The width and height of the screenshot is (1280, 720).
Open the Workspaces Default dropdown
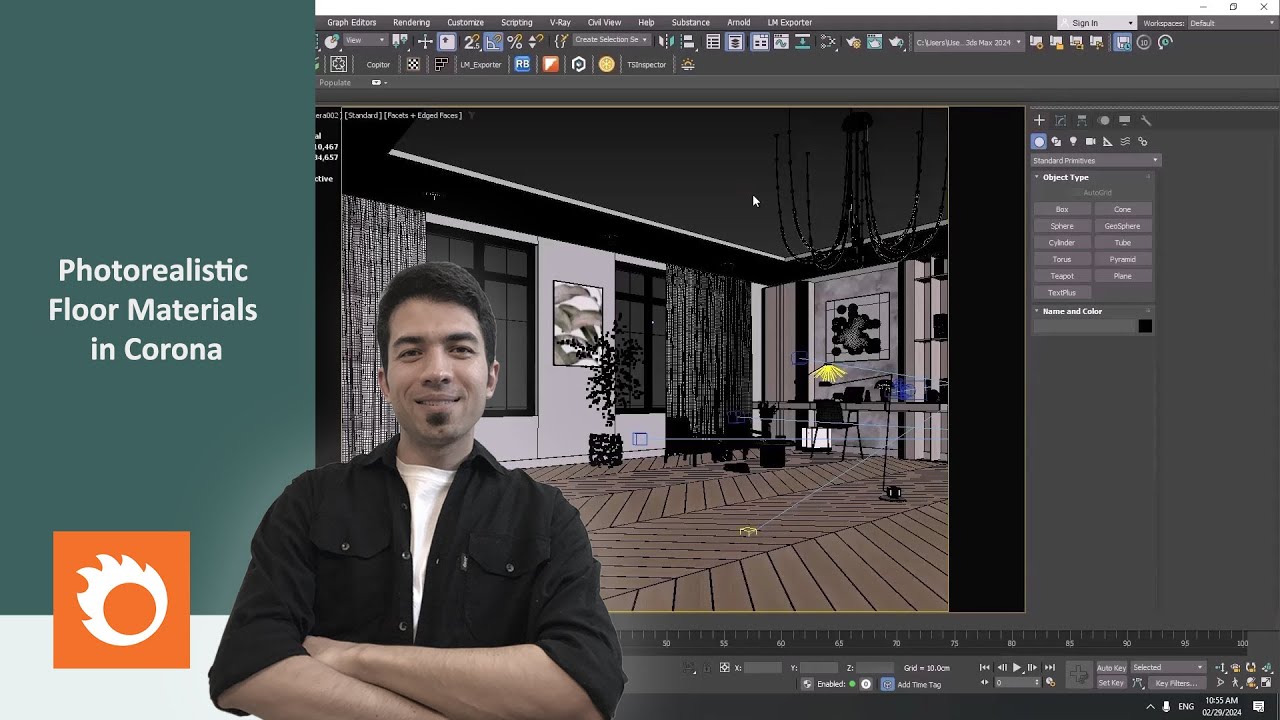click(1231, 23)
